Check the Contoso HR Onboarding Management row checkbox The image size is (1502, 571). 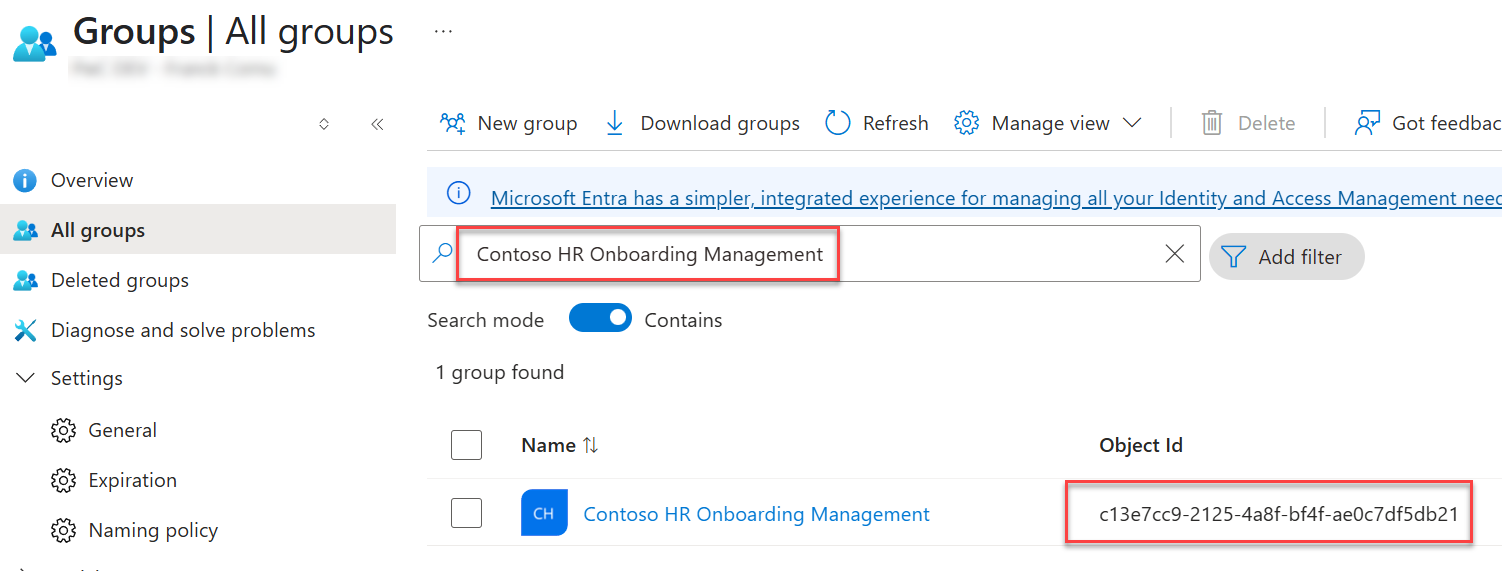coord(466,513)
